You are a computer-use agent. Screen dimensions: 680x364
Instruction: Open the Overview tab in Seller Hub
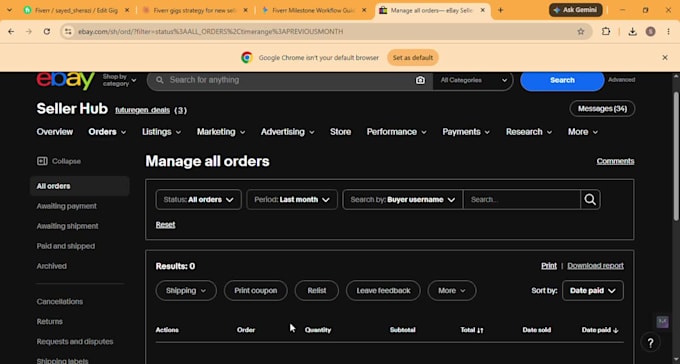point(55,132)
